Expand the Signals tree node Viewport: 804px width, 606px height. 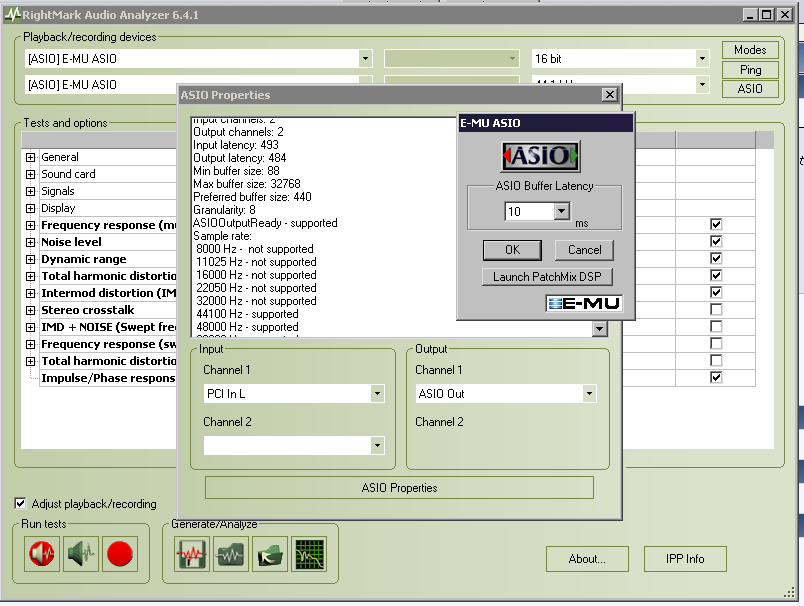pos(30,191)
